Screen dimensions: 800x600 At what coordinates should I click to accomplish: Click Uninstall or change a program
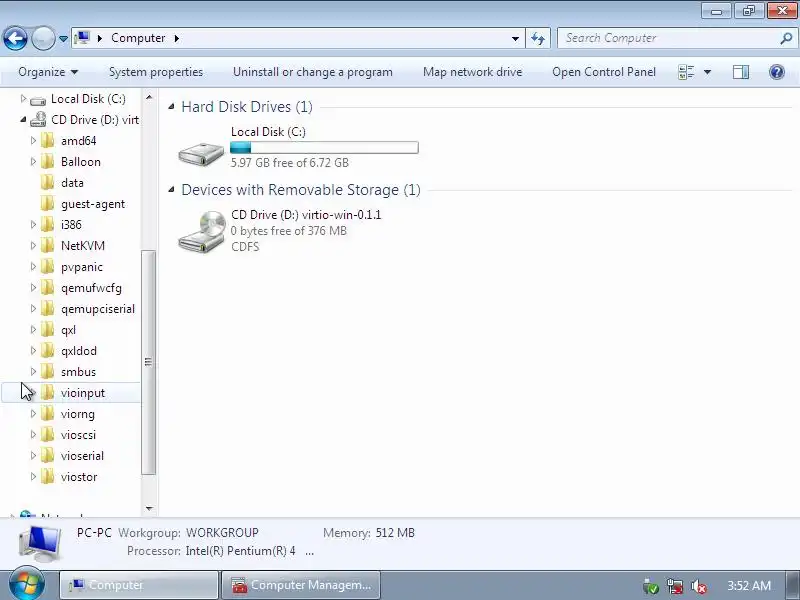[313, 72]
